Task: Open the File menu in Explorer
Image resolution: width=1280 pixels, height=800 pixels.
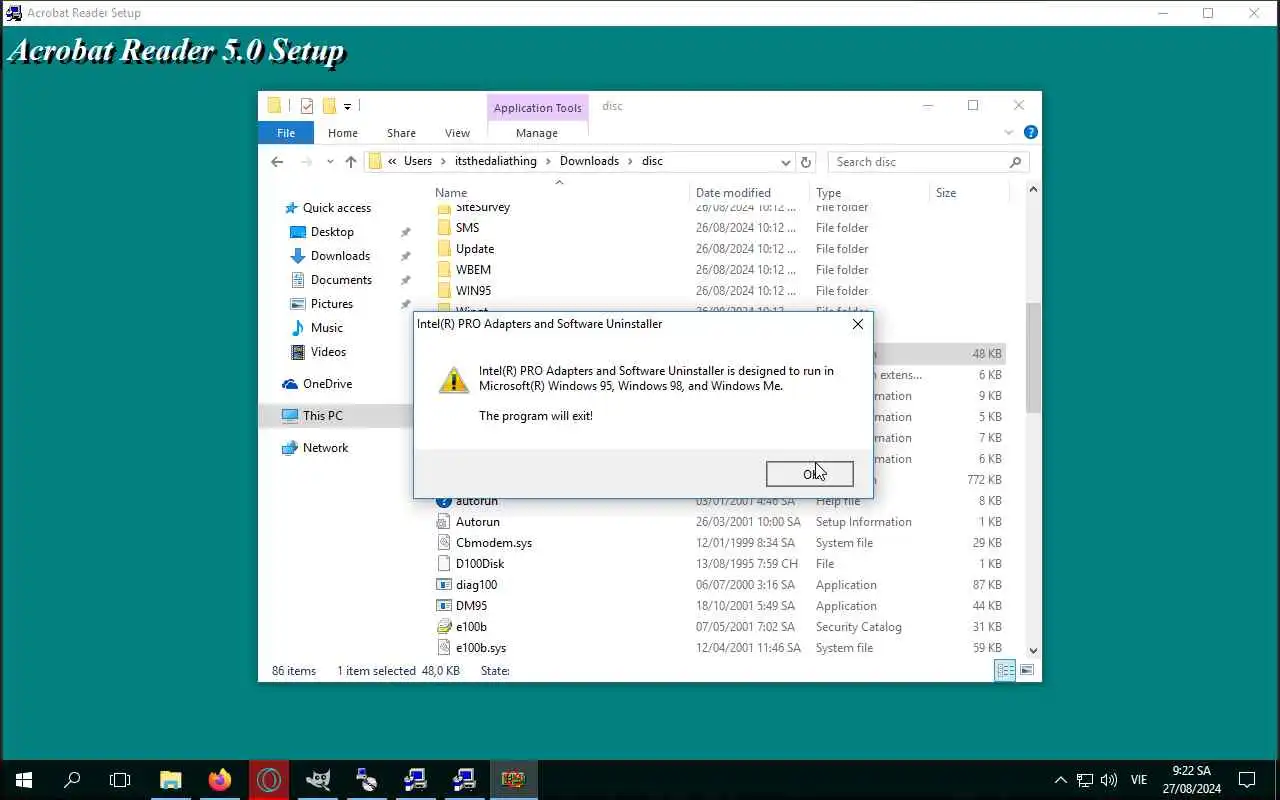Action: (286, 133)
